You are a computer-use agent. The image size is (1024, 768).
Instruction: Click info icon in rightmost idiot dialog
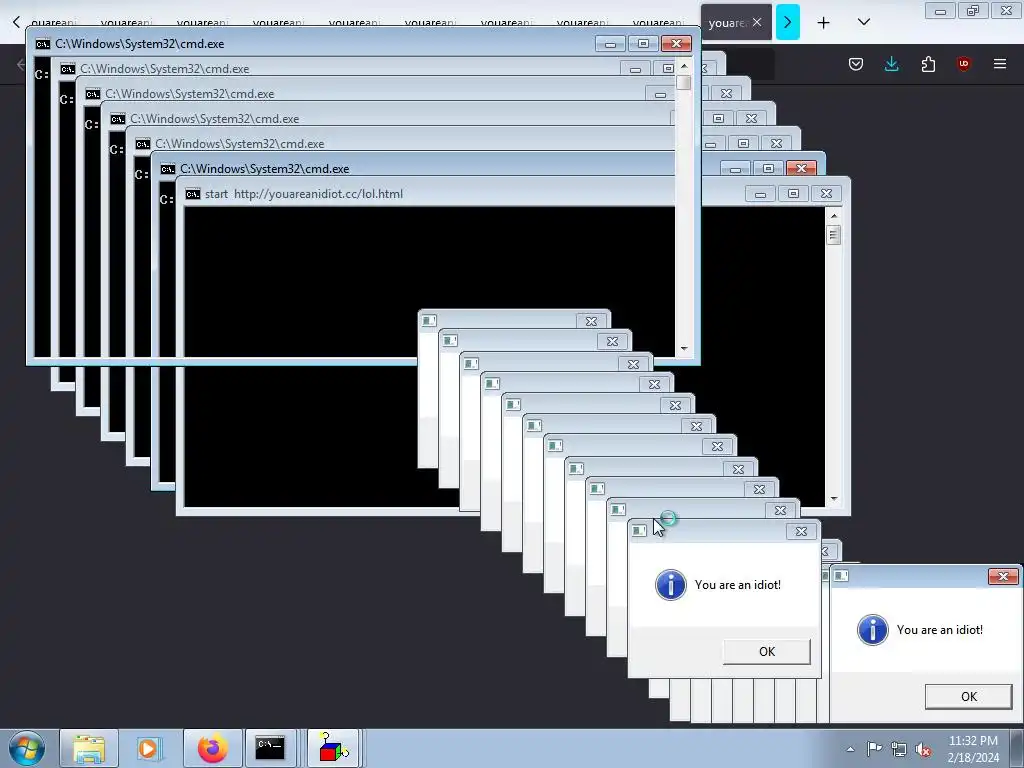click(872, 630)
